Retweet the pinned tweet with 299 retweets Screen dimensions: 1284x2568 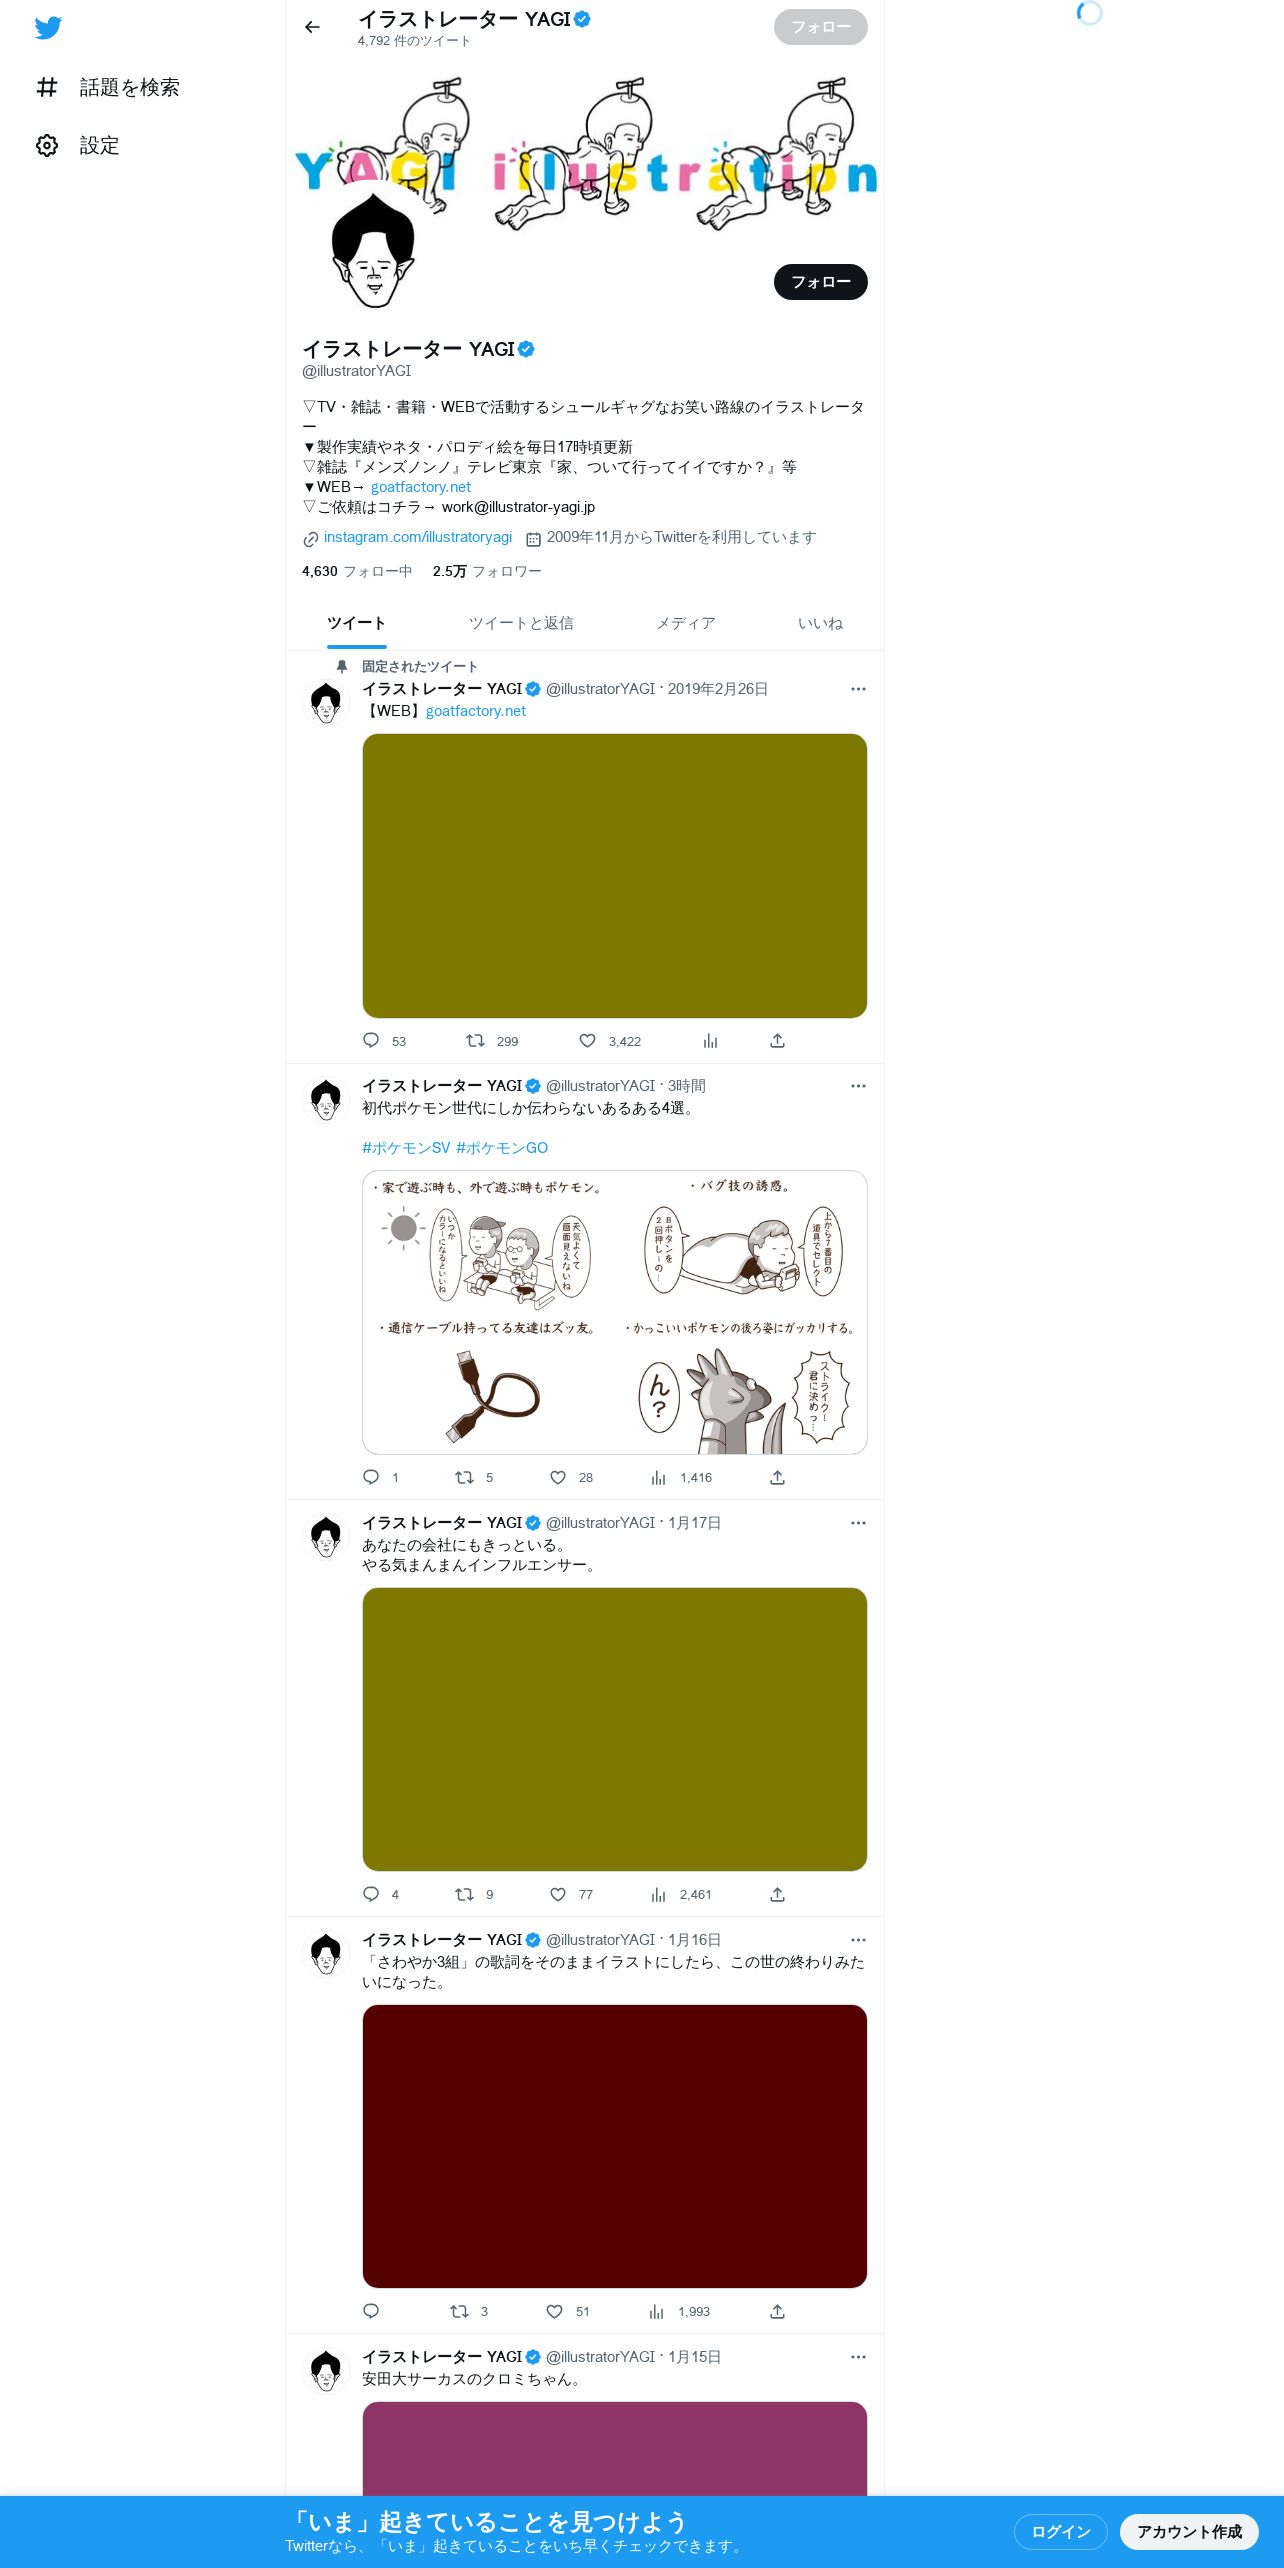[476, 1041]
